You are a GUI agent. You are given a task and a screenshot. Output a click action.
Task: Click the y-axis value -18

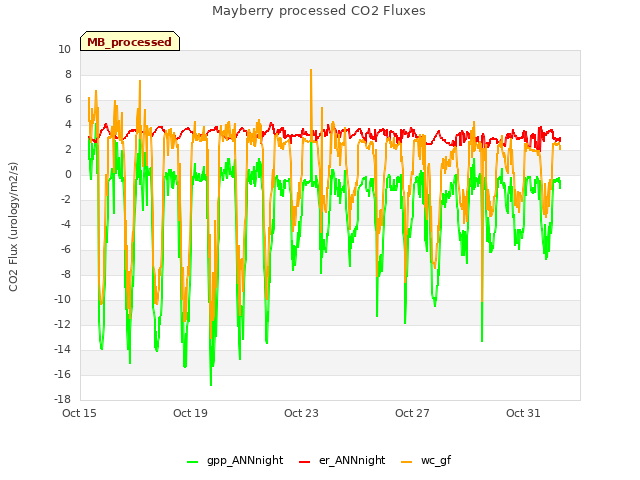click(x=62, y=400)
